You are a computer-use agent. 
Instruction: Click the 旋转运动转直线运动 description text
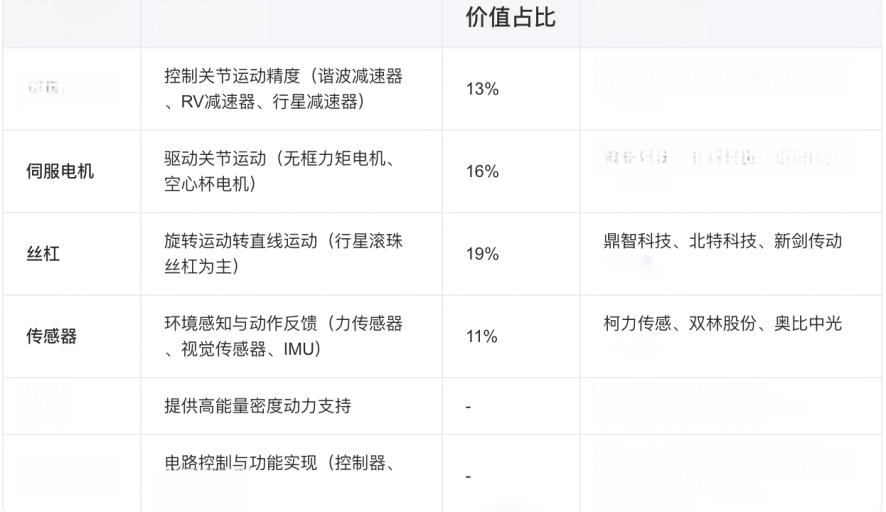click(240, 241)
